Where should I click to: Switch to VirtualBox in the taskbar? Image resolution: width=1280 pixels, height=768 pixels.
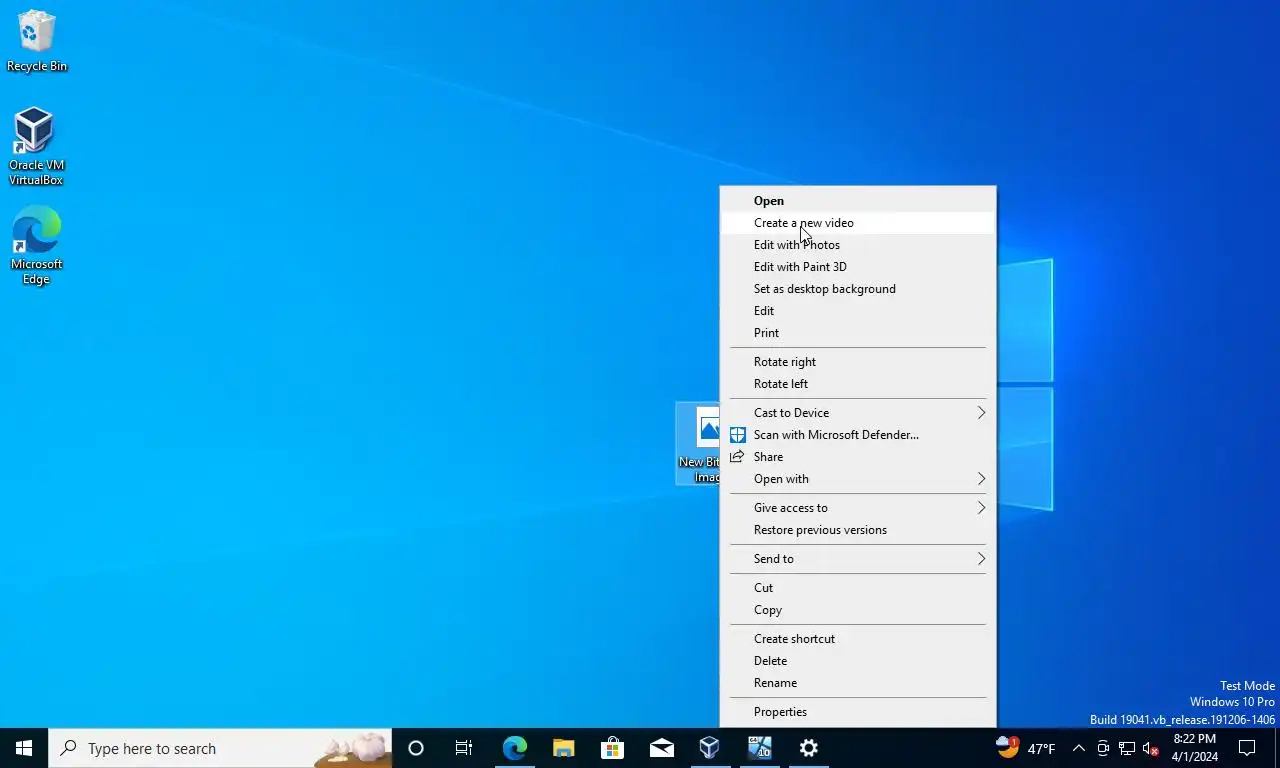pyautogui.click(x=710, y=748)
